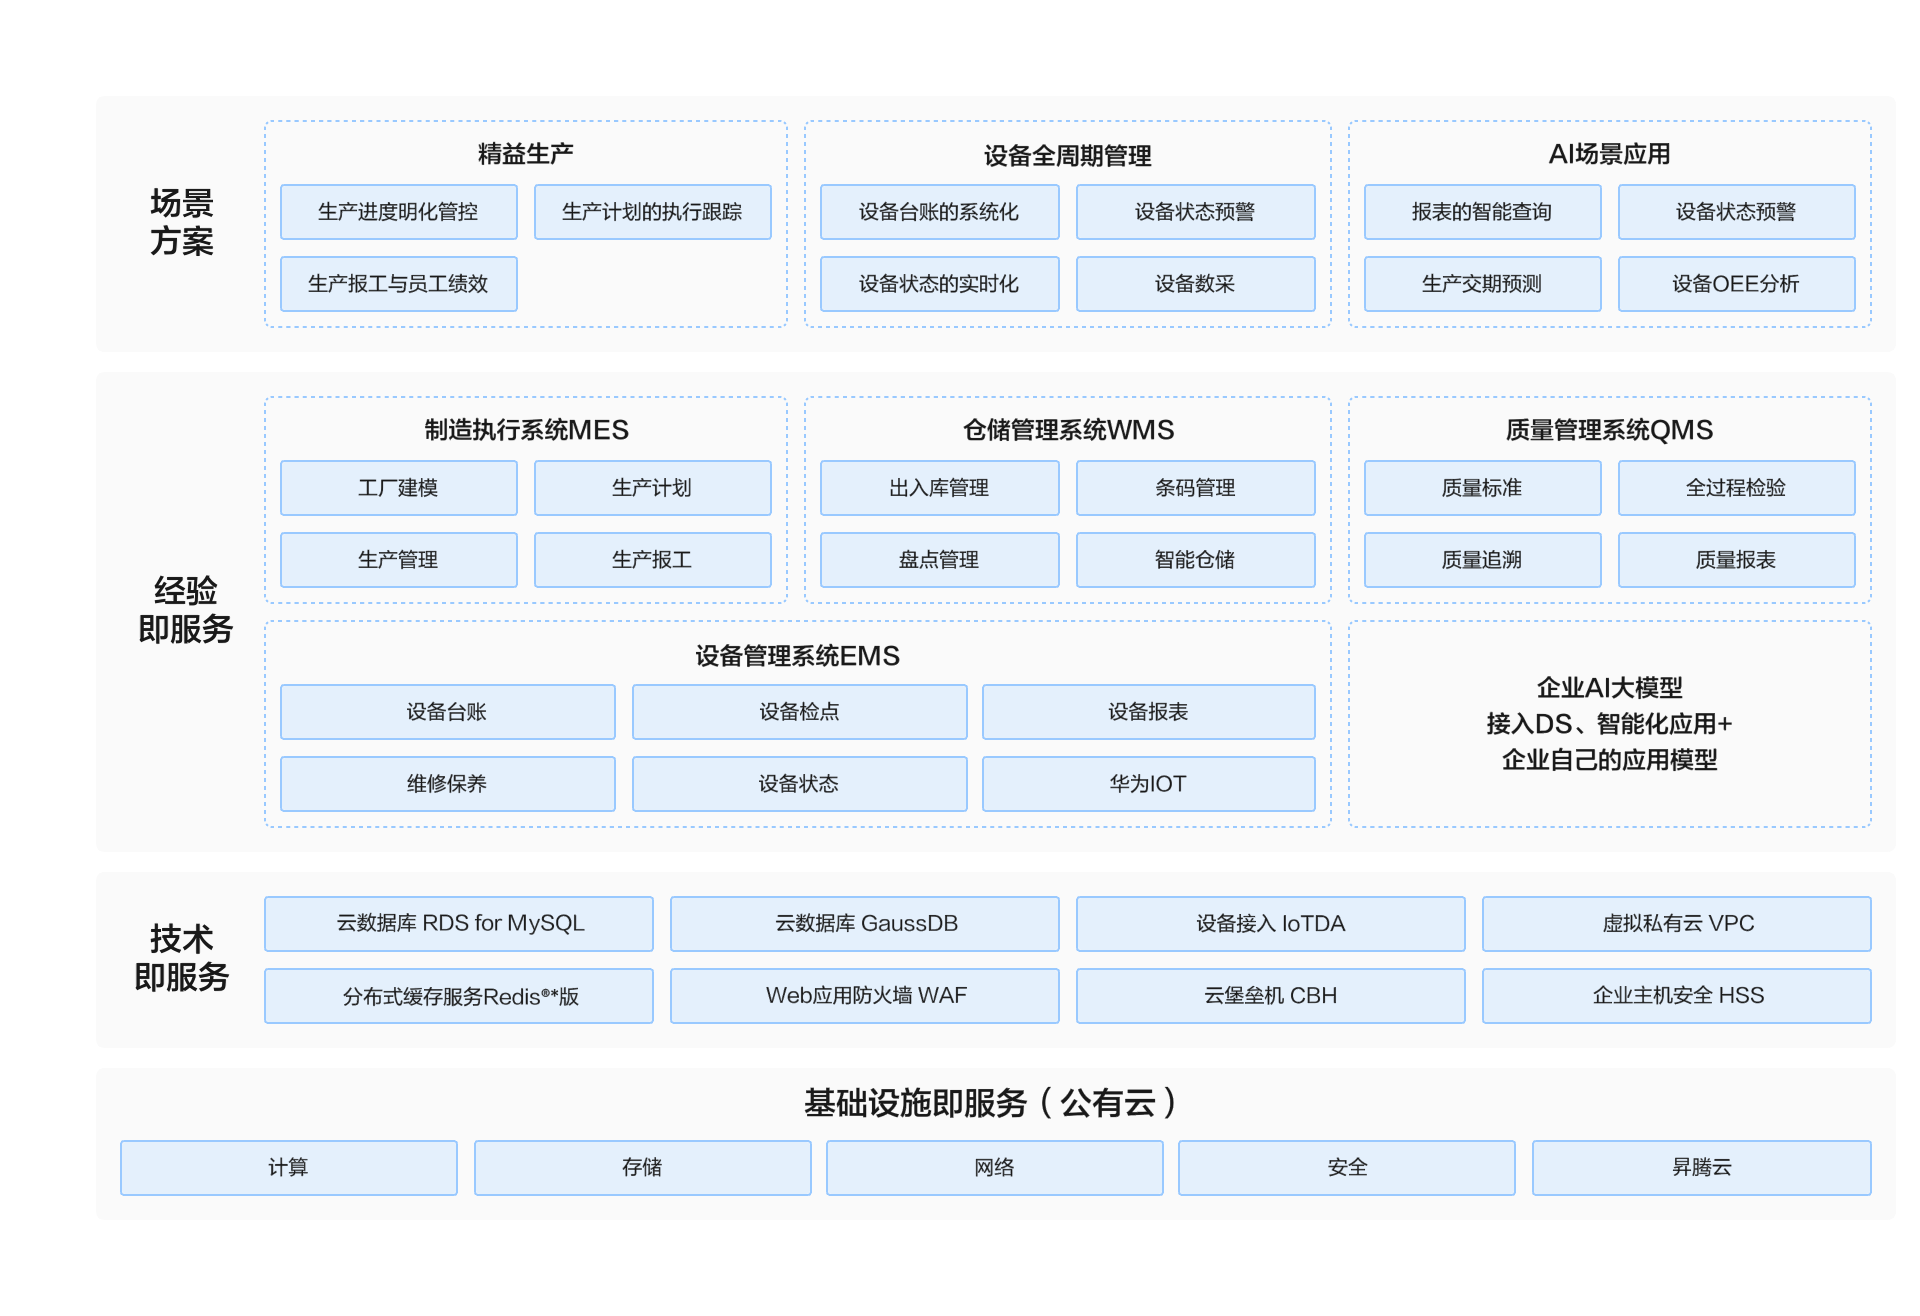Click the 设备接入 IoTDA box
The image size is (1920, 1316).
pyautogui.click(x=1271, y=924)
